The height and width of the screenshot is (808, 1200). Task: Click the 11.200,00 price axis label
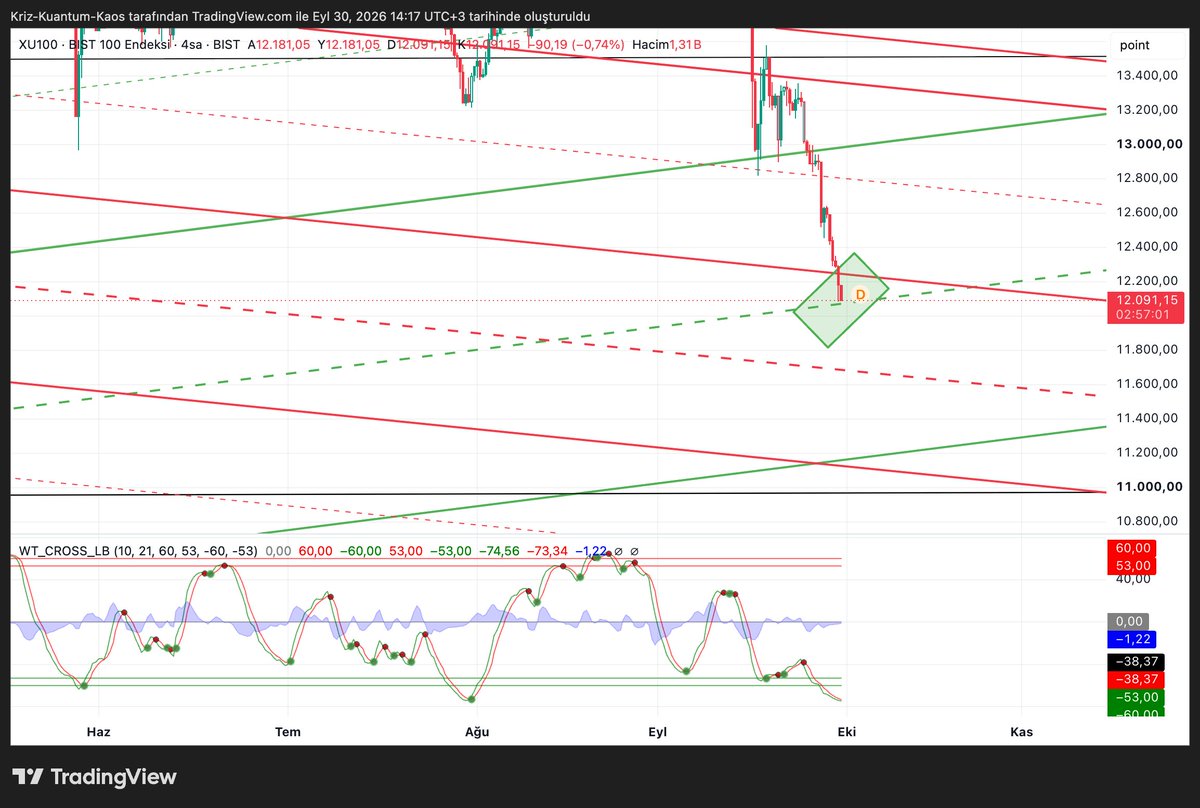pos(1148,452)
